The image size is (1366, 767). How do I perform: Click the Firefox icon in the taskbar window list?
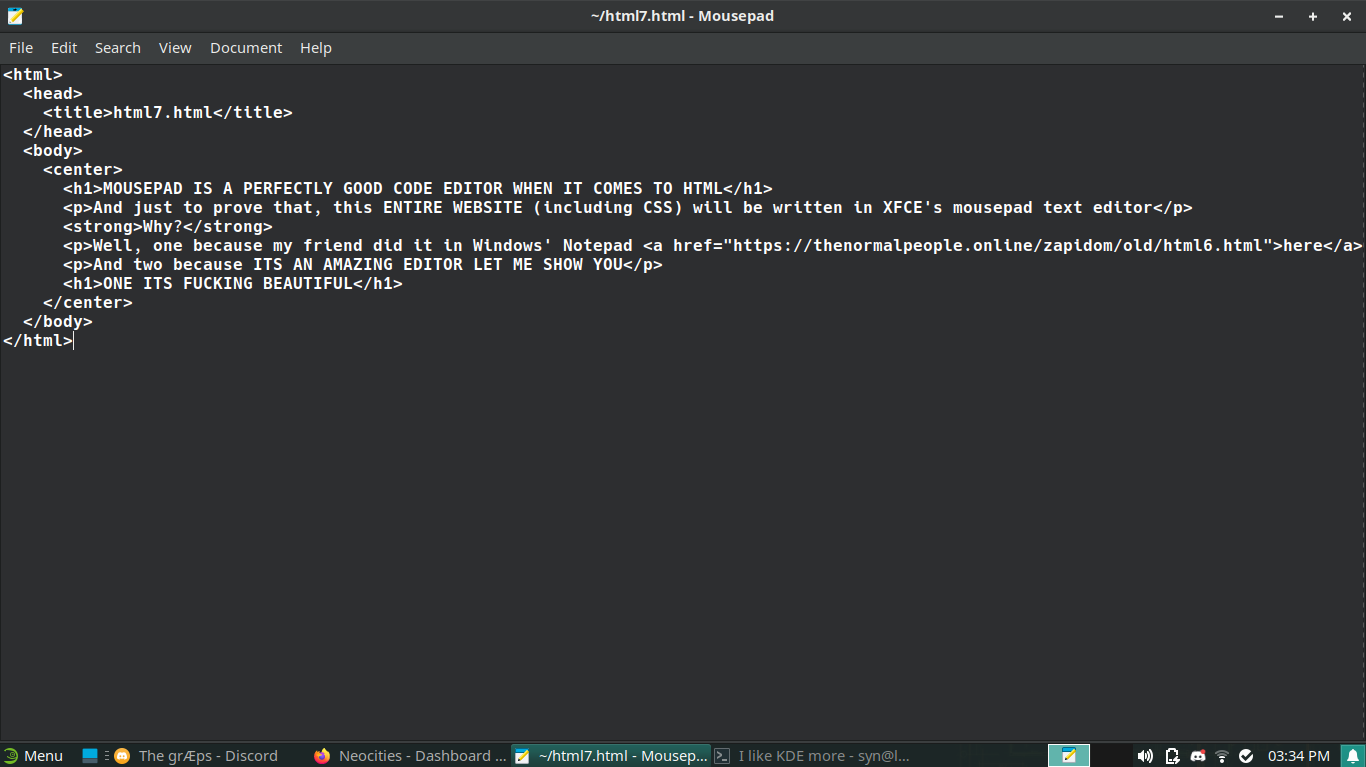[x=322, y=756]
